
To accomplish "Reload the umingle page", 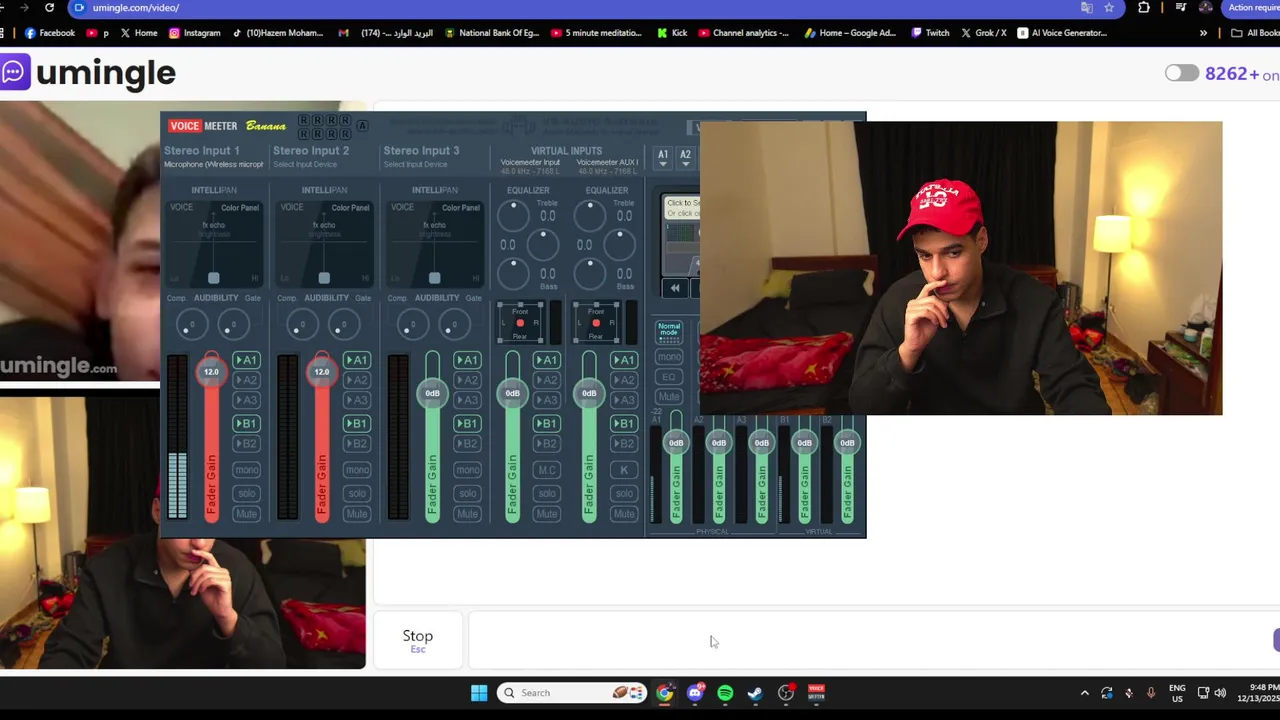I will click(49, 7).
